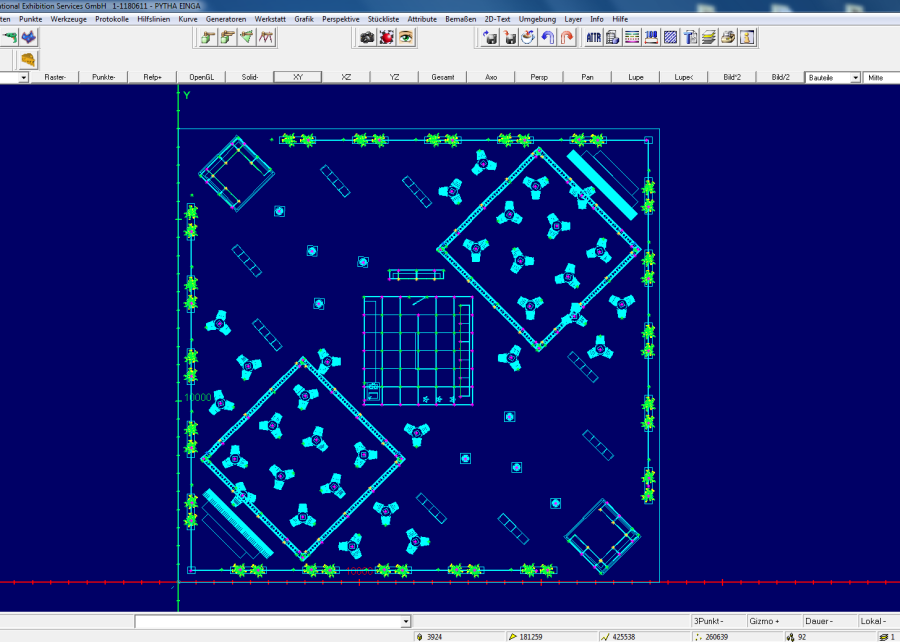
Task: Open the Stückliste menu
Action: click(x=385, y=19)
